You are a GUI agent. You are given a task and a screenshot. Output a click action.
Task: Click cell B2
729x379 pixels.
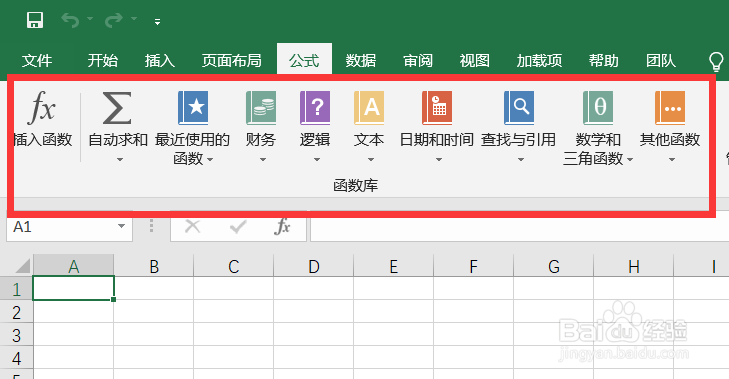[154, 312]
